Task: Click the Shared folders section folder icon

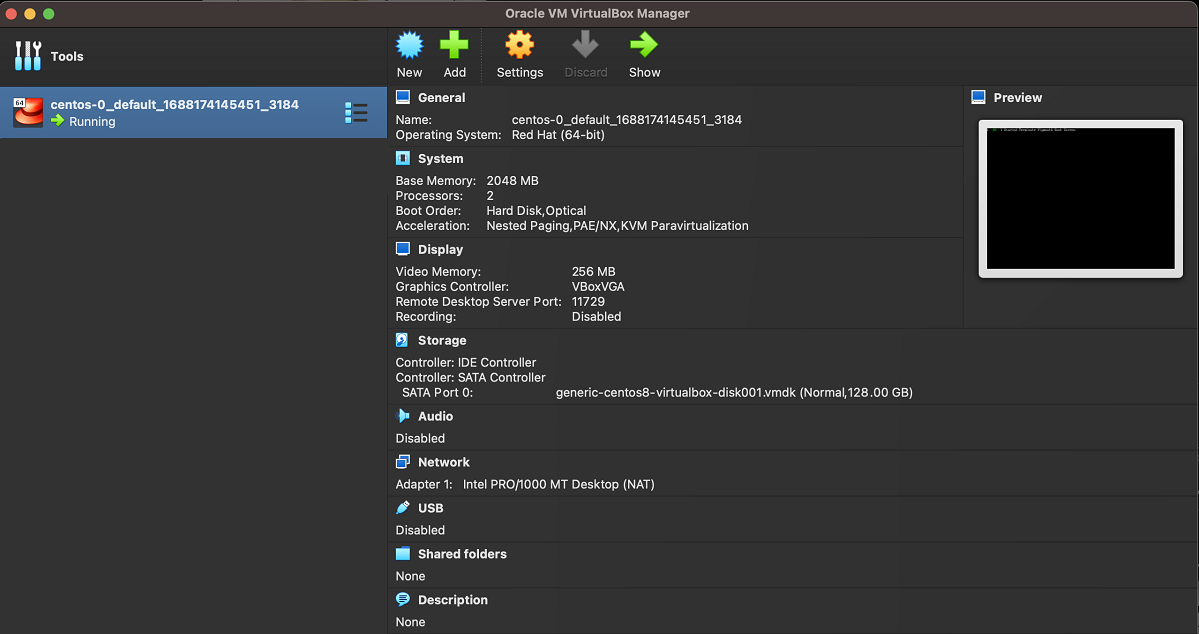Action: [x=403, y=554]
